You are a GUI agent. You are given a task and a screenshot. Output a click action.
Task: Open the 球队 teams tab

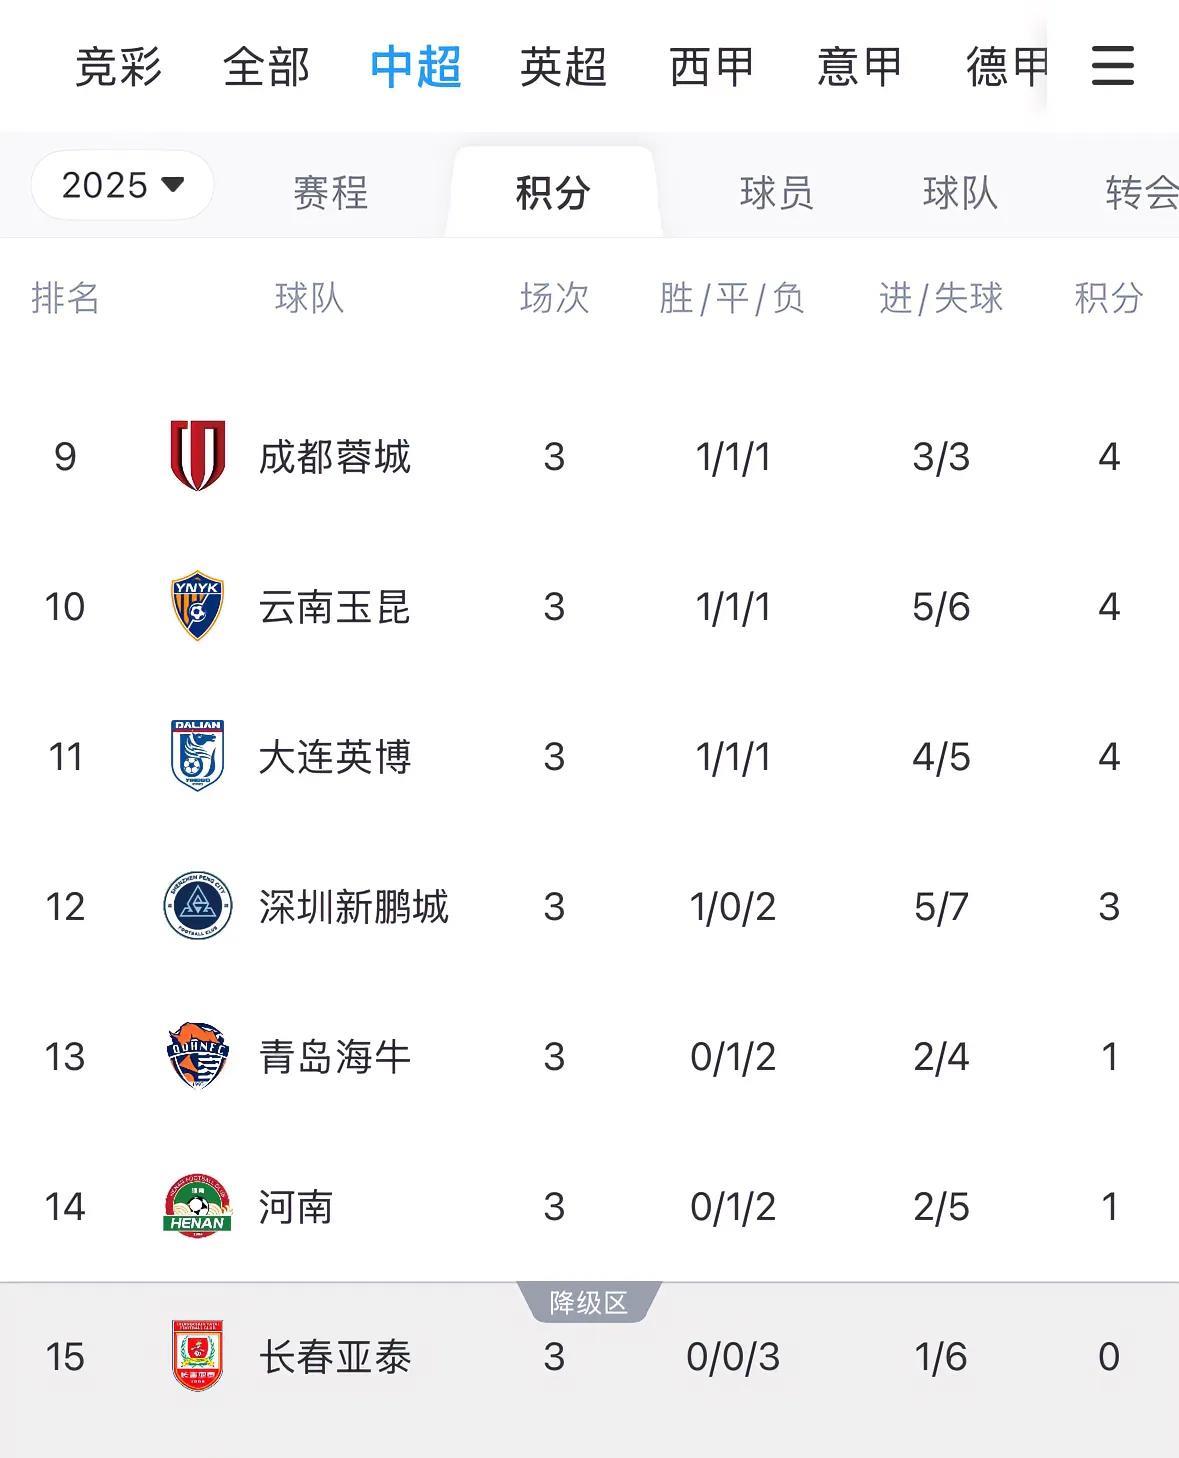(x=960, y=192)
